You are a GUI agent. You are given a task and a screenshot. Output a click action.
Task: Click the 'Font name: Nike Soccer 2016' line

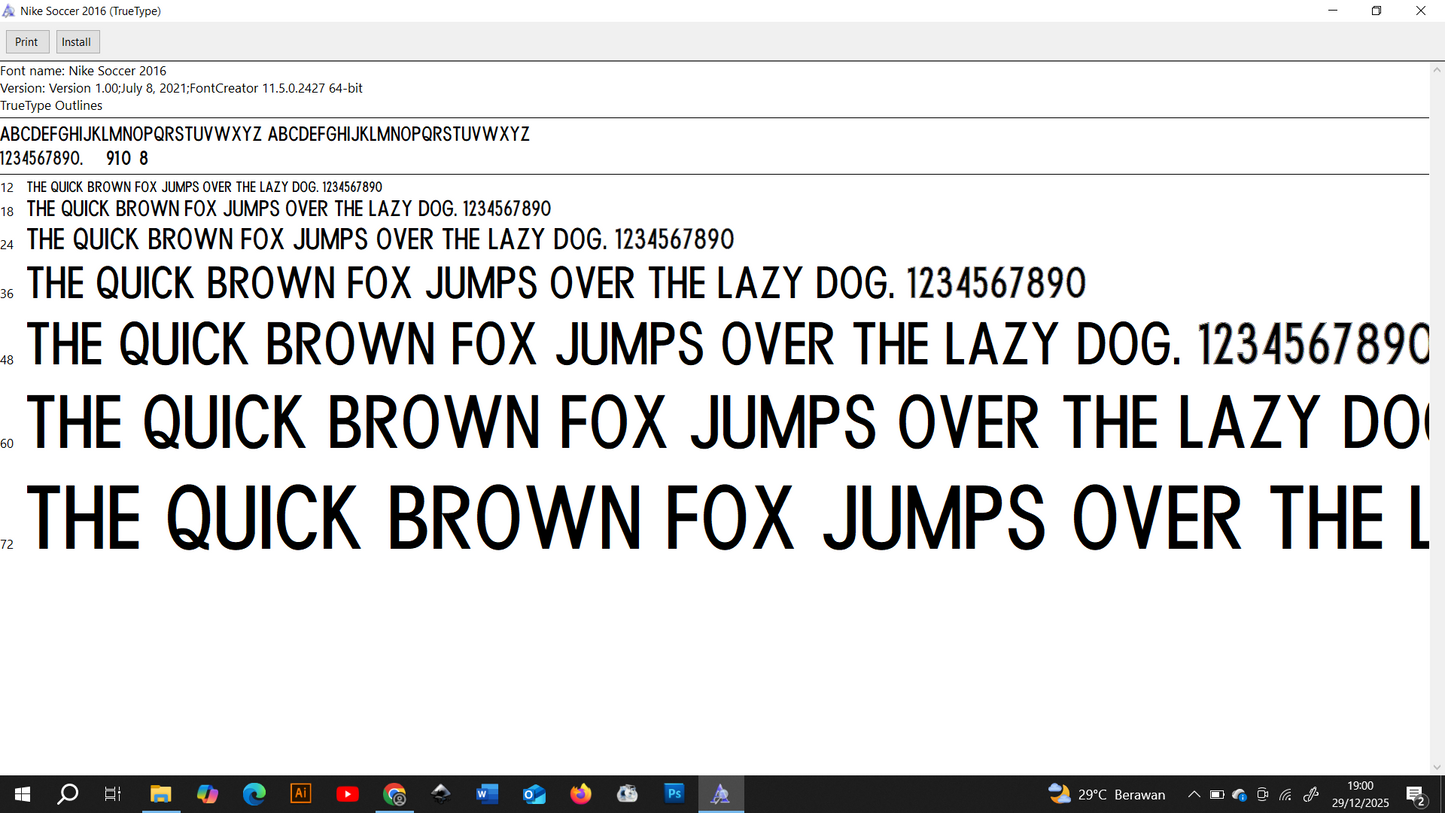tap(83, 71)
